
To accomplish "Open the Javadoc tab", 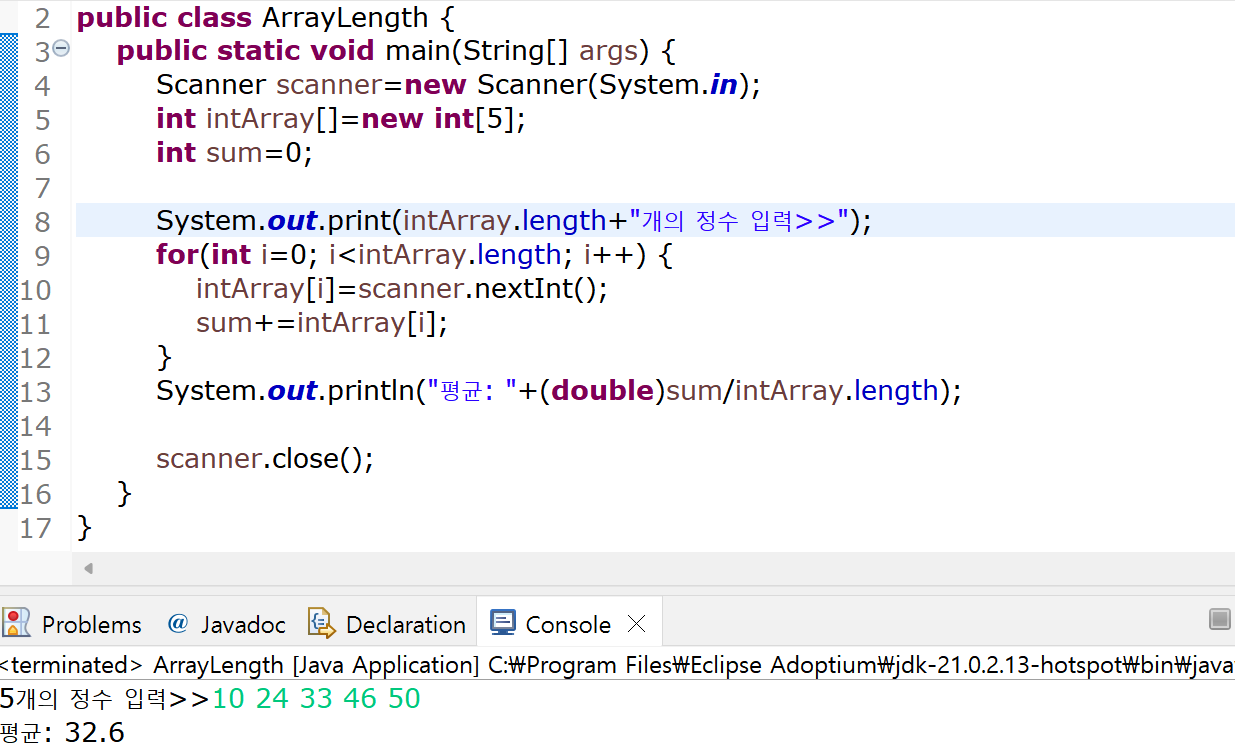I will [x=226, y=624].
